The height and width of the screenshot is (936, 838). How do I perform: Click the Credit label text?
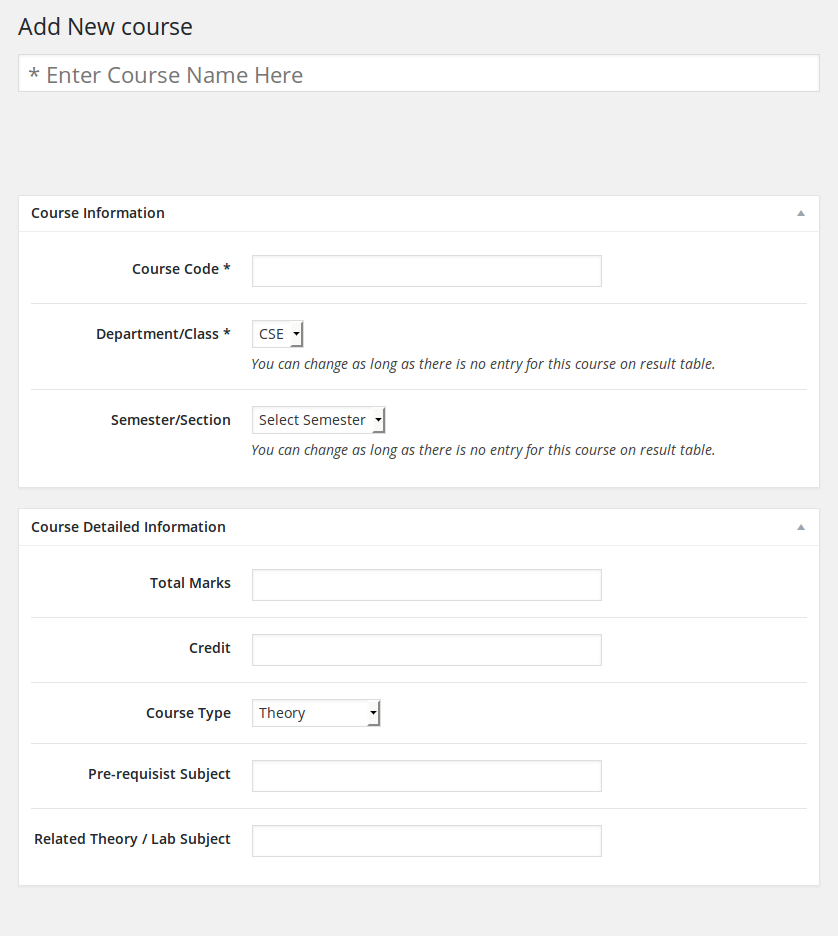(210, 648)
